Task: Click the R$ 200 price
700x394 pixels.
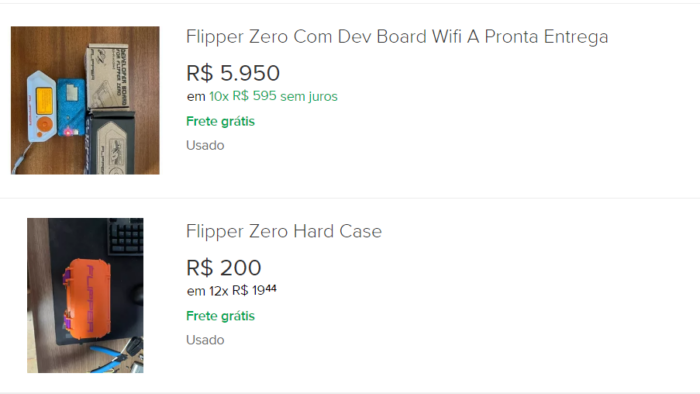Action: (224, 268)
